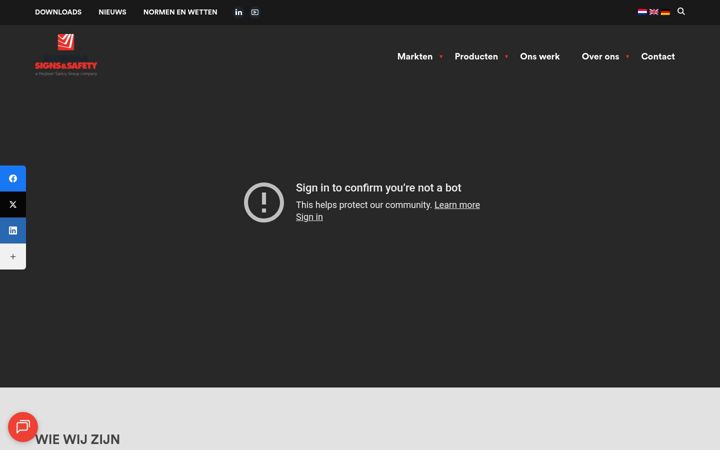The height and width of the screenshot is (450, 720).
Task: Click the 'WIE WIJ ZIJN' heading
Action: point(78,439)
